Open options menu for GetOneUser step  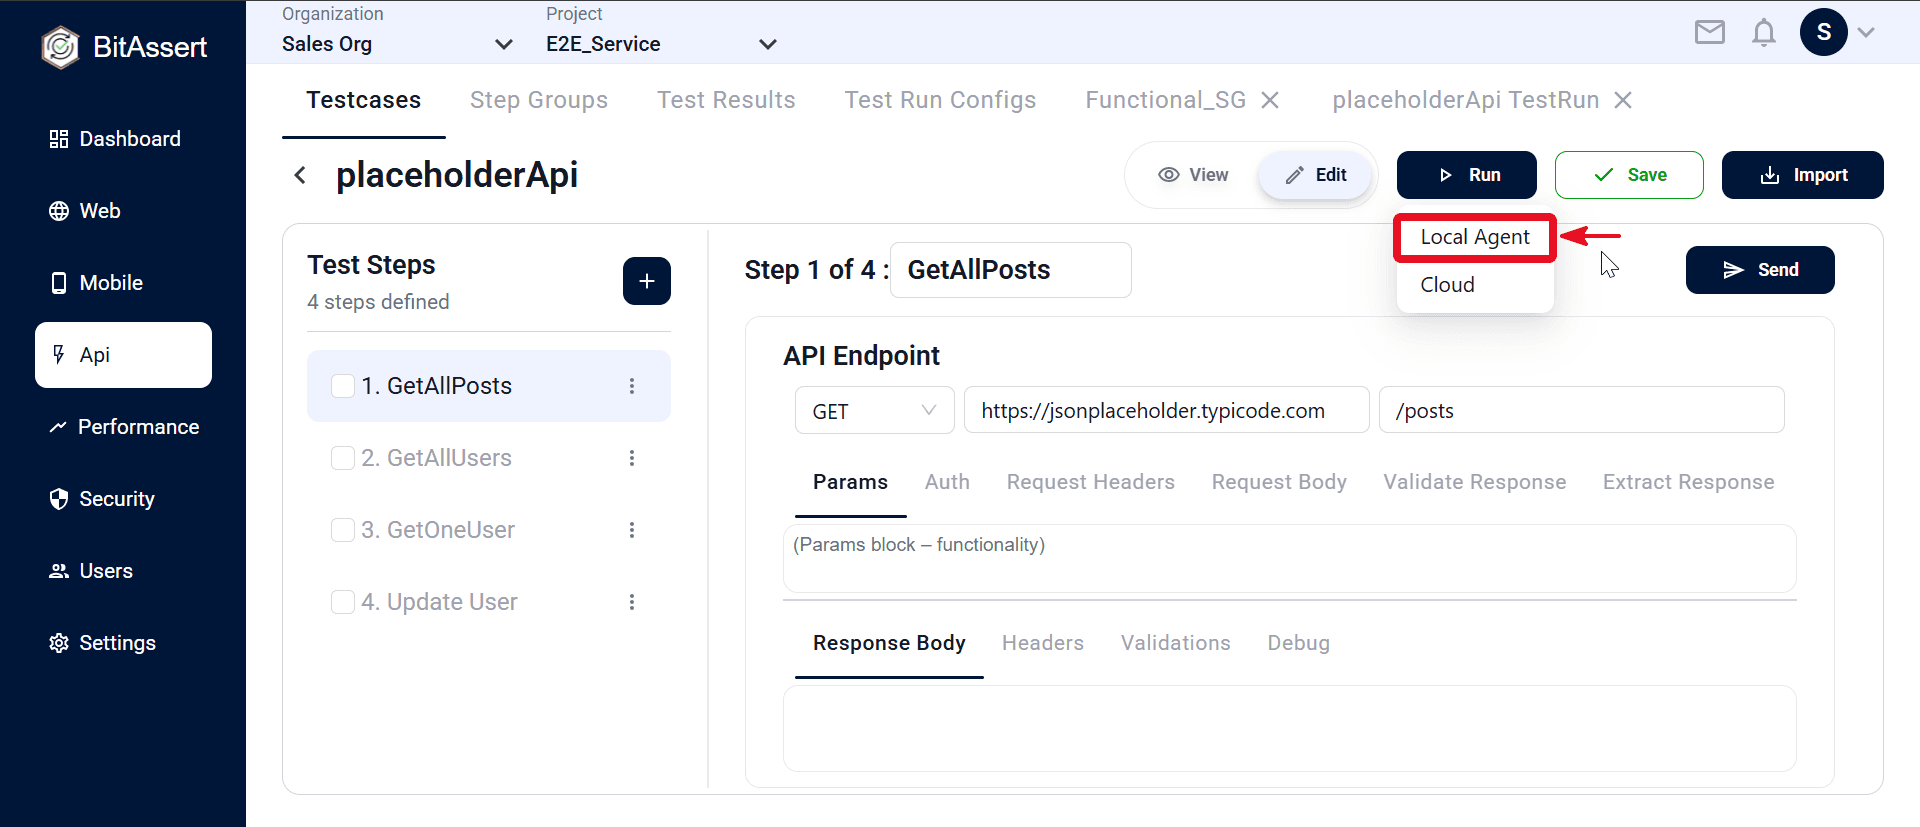[632, 530]
